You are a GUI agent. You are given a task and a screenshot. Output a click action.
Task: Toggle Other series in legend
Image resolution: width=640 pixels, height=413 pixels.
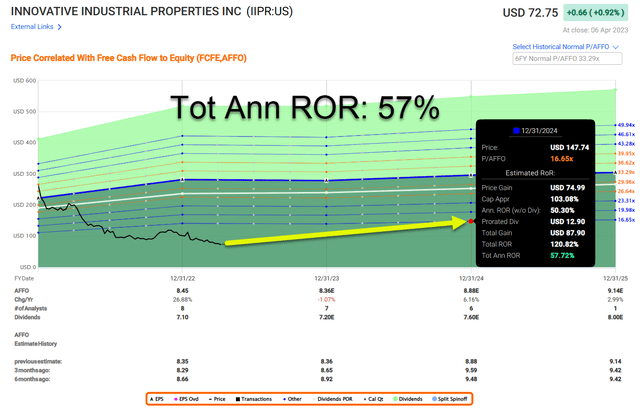pyautogui.click(x=292, y=399)
